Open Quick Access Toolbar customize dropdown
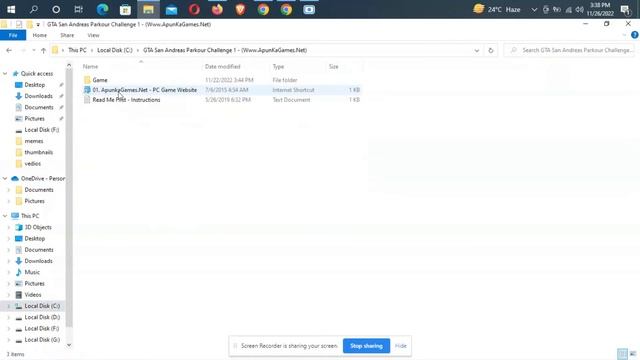Screen dimensions: 640x360 [38, 24]
